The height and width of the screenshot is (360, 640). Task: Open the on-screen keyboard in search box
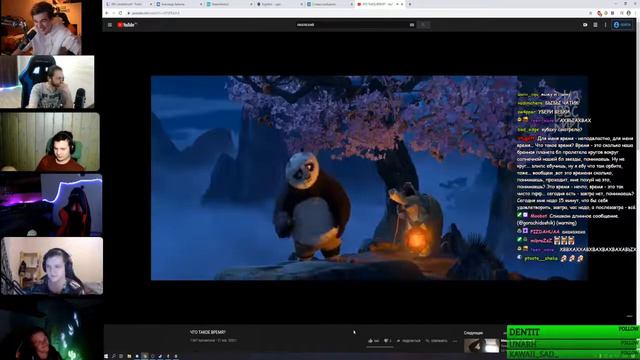tap(412, 25)
